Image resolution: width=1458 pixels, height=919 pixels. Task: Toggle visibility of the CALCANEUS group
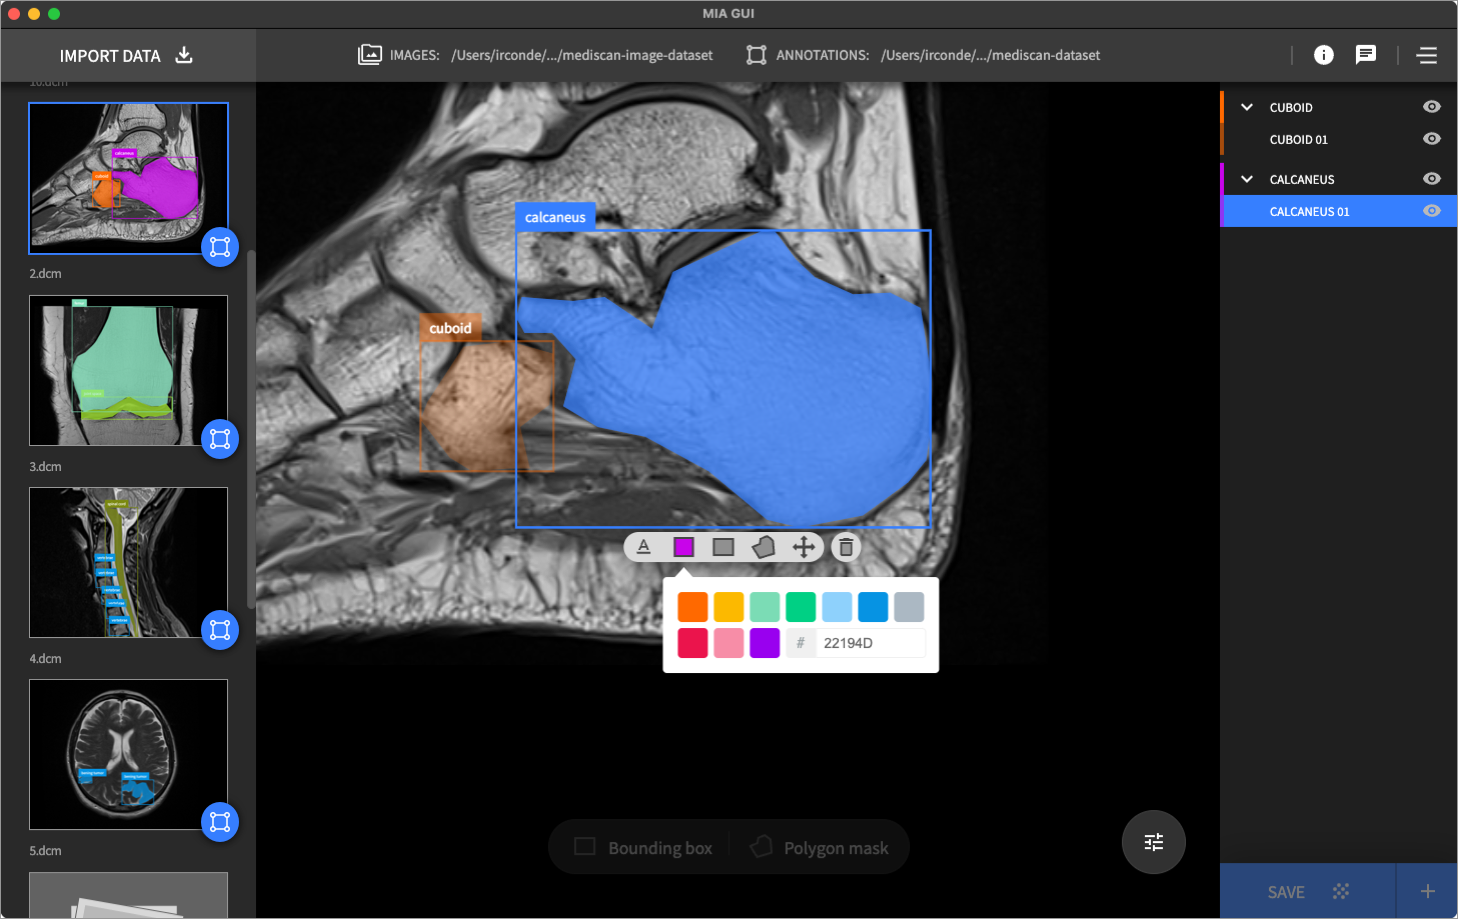tap(1432, 179)
